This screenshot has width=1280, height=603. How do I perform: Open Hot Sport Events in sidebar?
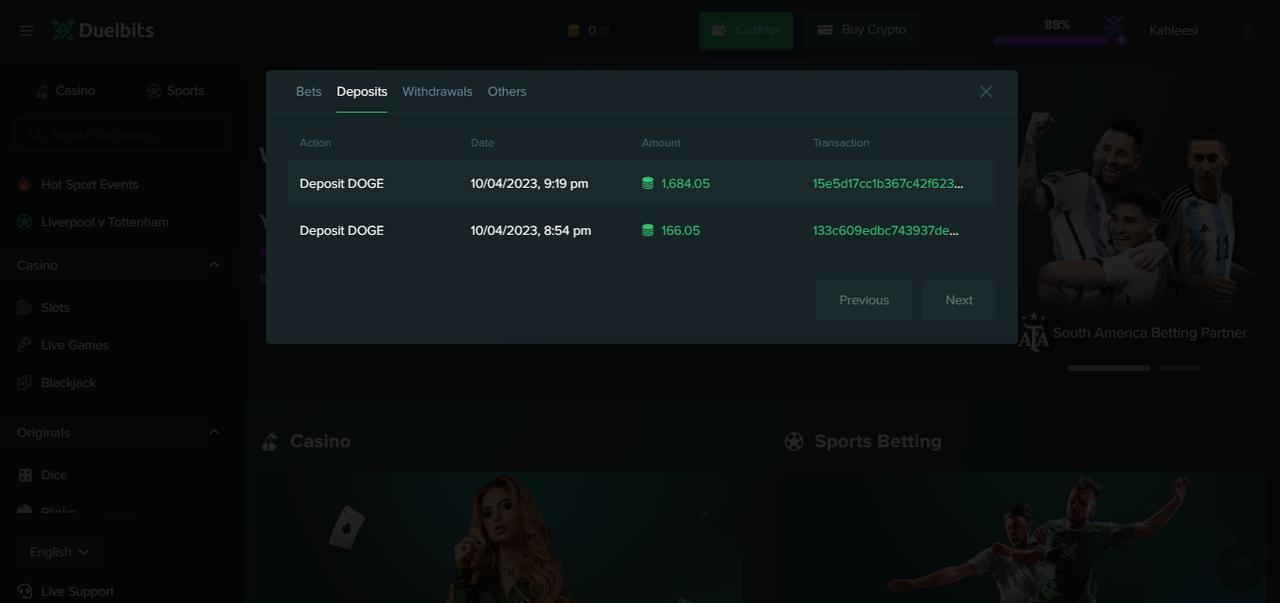pos(90,185)
